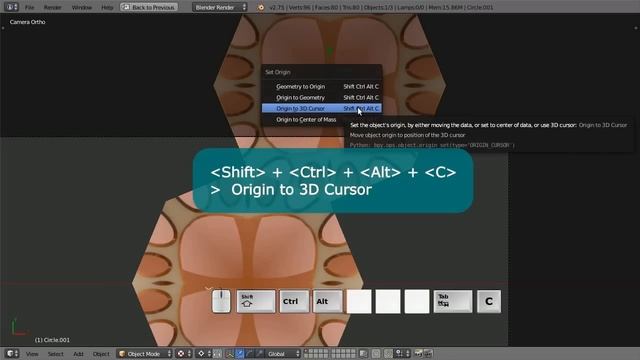Toggle snap during transform magnet
The height and width of the screenshot is (360, 640).
pos(388,354)
